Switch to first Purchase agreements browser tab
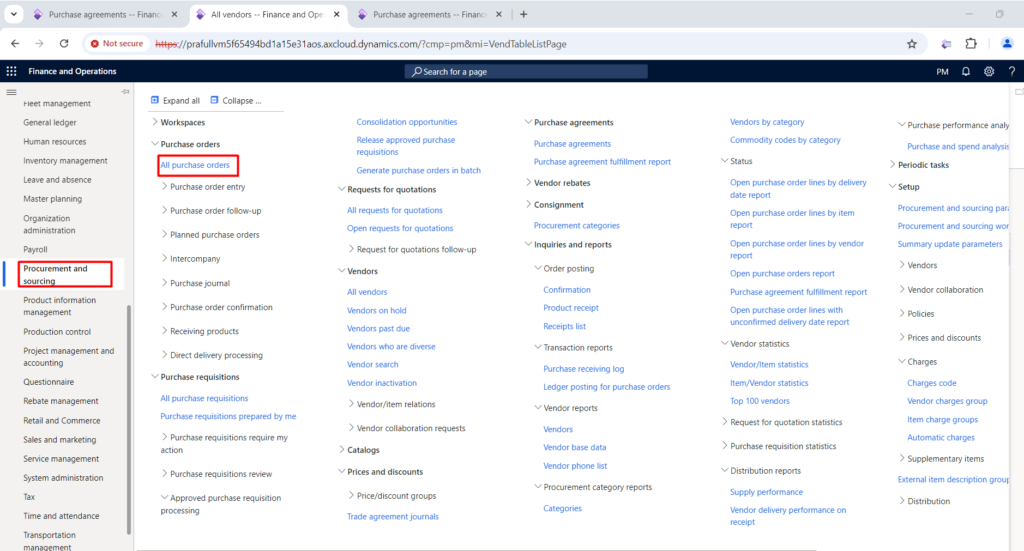Viewport: 1024px width, 551px height. point(104,14)
